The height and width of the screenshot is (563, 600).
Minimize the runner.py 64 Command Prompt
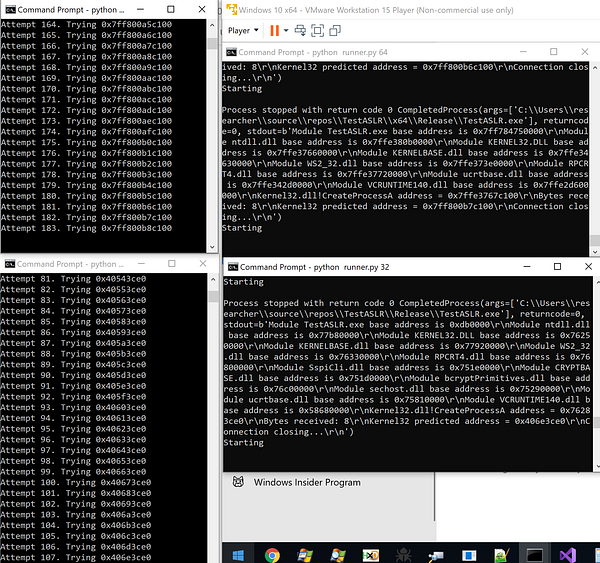pyautogui.click(x=523, y=52)
